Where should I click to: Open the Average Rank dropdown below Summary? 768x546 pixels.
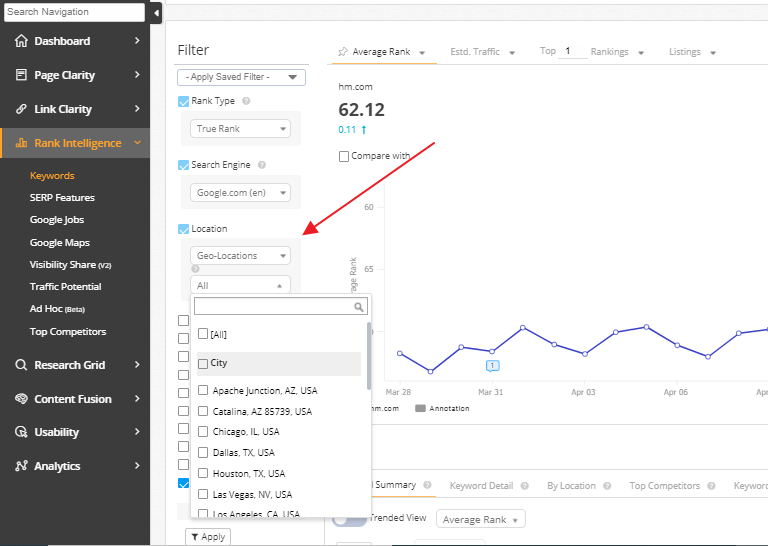(x=480, y=519)
